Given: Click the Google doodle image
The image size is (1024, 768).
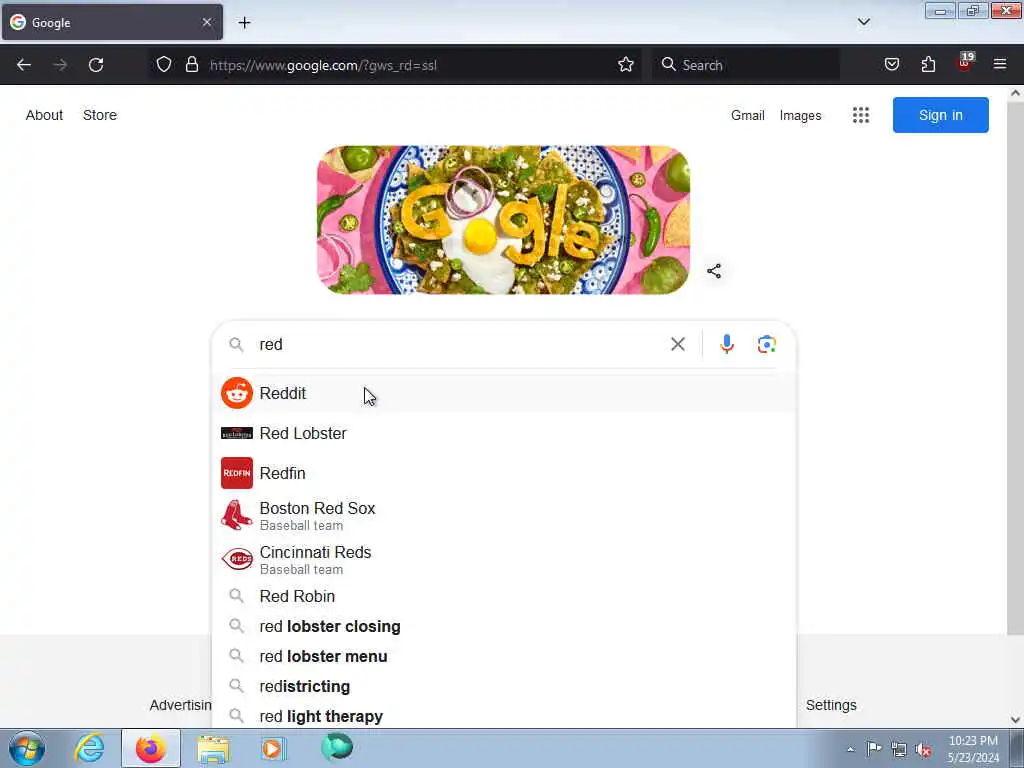Looking at the screenshot, I should (x=503, y=219).
